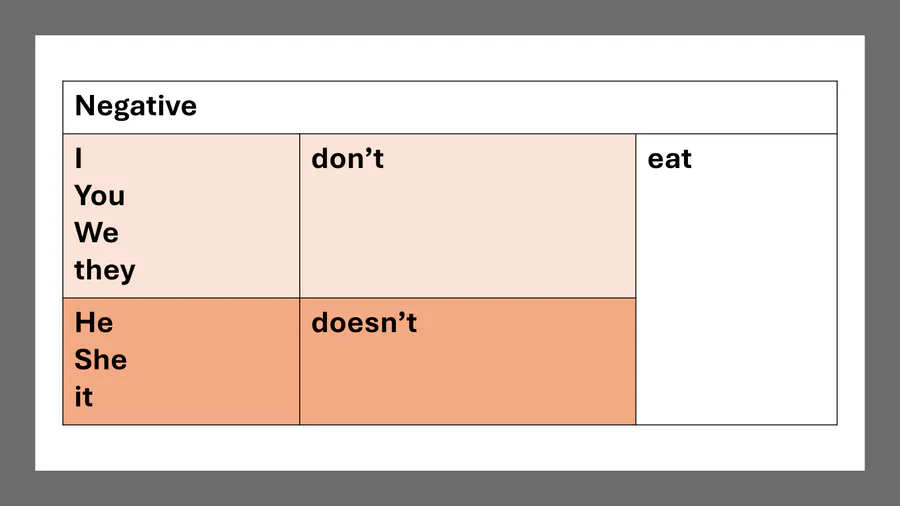
Task: Click the word "they" in the table
Action: 104,270
